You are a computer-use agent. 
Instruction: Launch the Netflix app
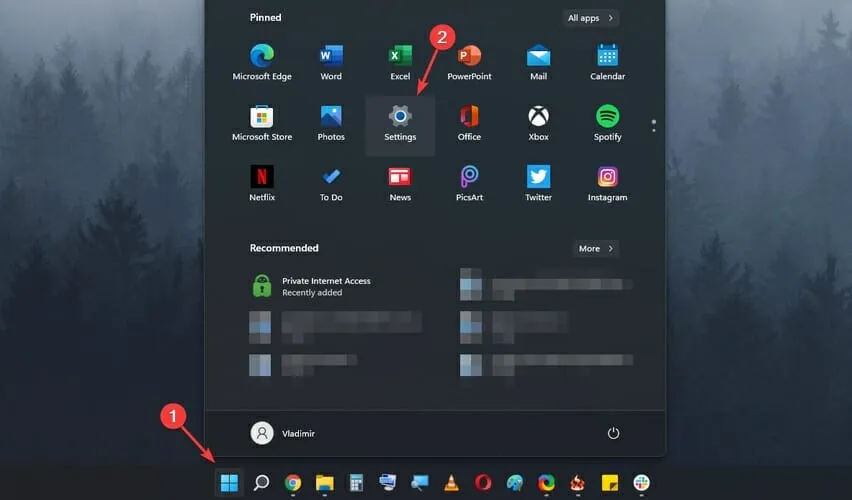click(x=262, y=183)
